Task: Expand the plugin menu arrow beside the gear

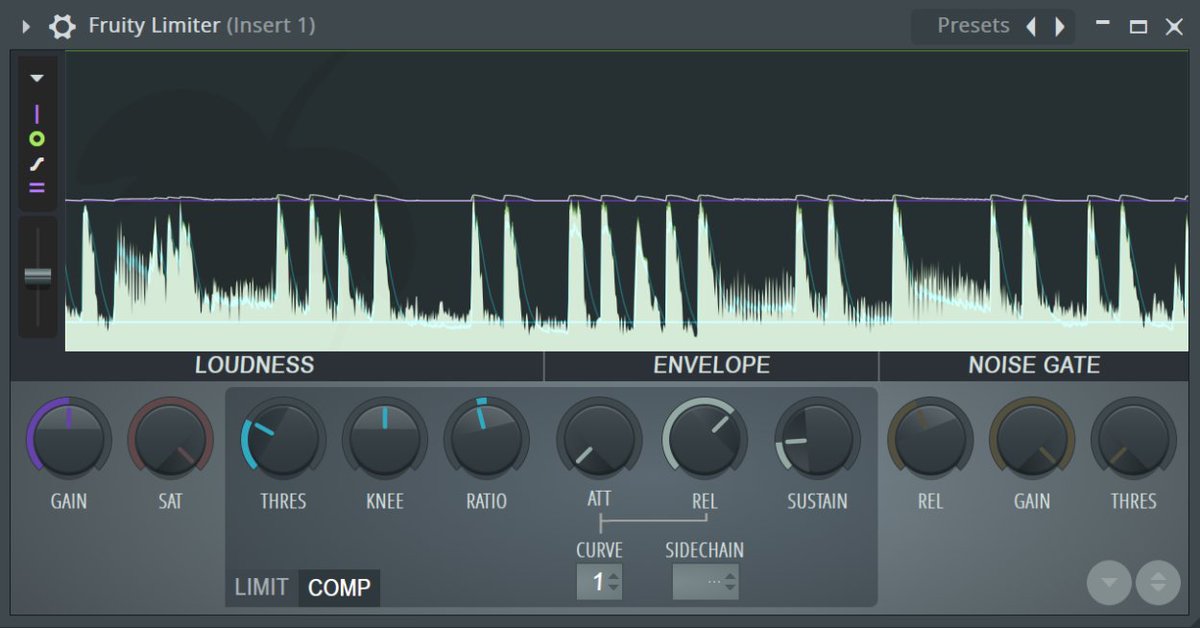Action: 26,27
